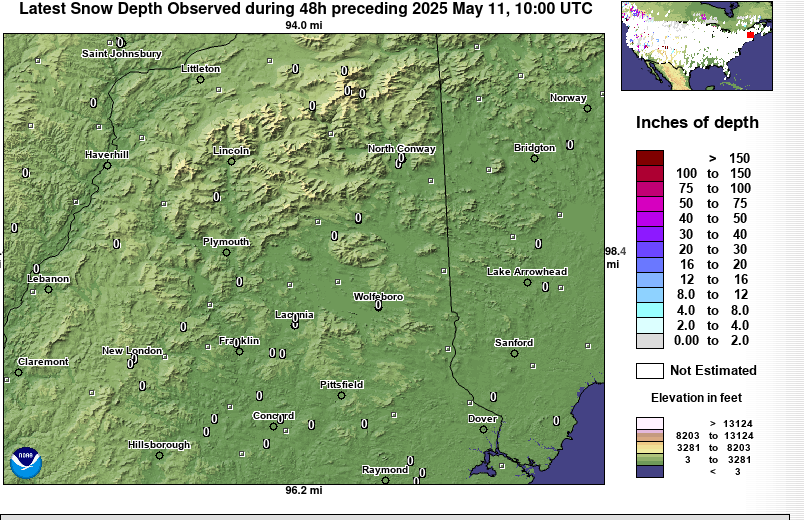Select the Raymond city marker
Screen dimensions: 804x520
[x=385, y=481]
